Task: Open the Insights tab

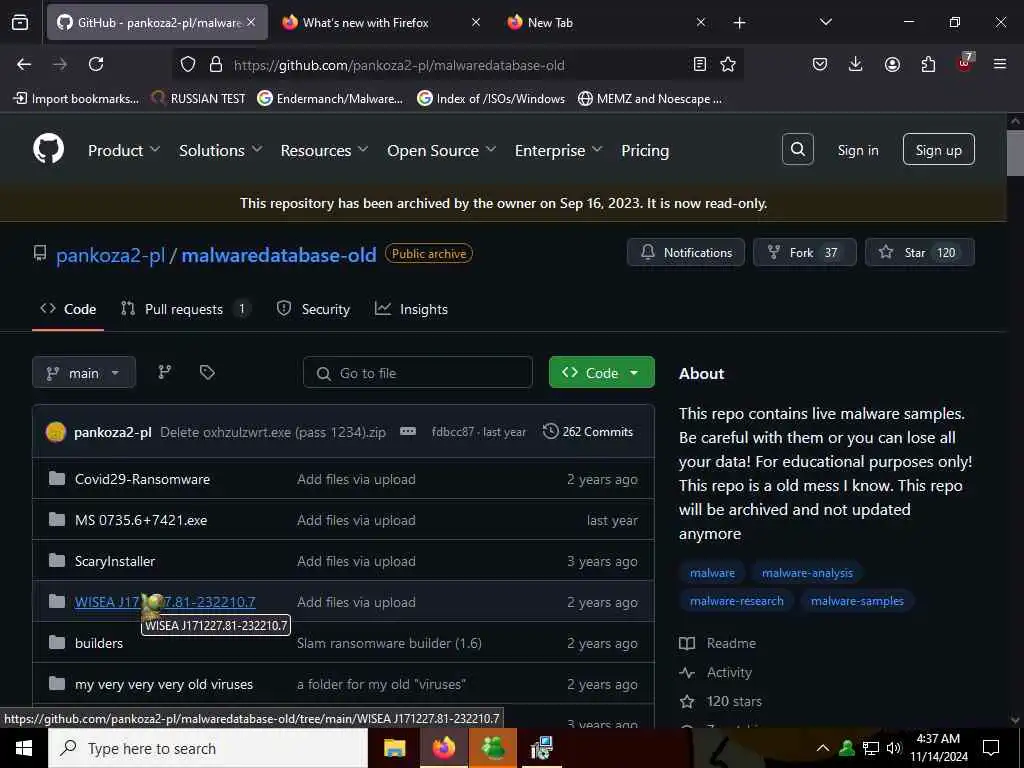Action: pos(411,309)
